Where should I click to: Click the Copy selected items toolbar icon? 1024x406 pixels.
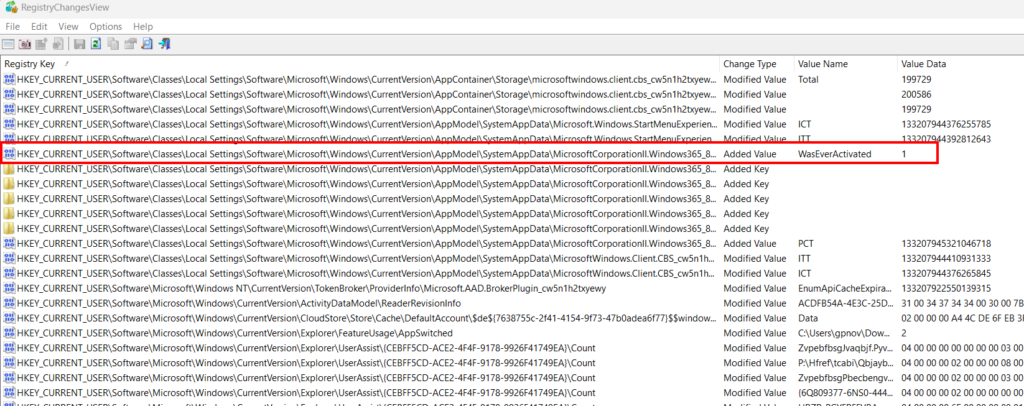click(113, 44)
